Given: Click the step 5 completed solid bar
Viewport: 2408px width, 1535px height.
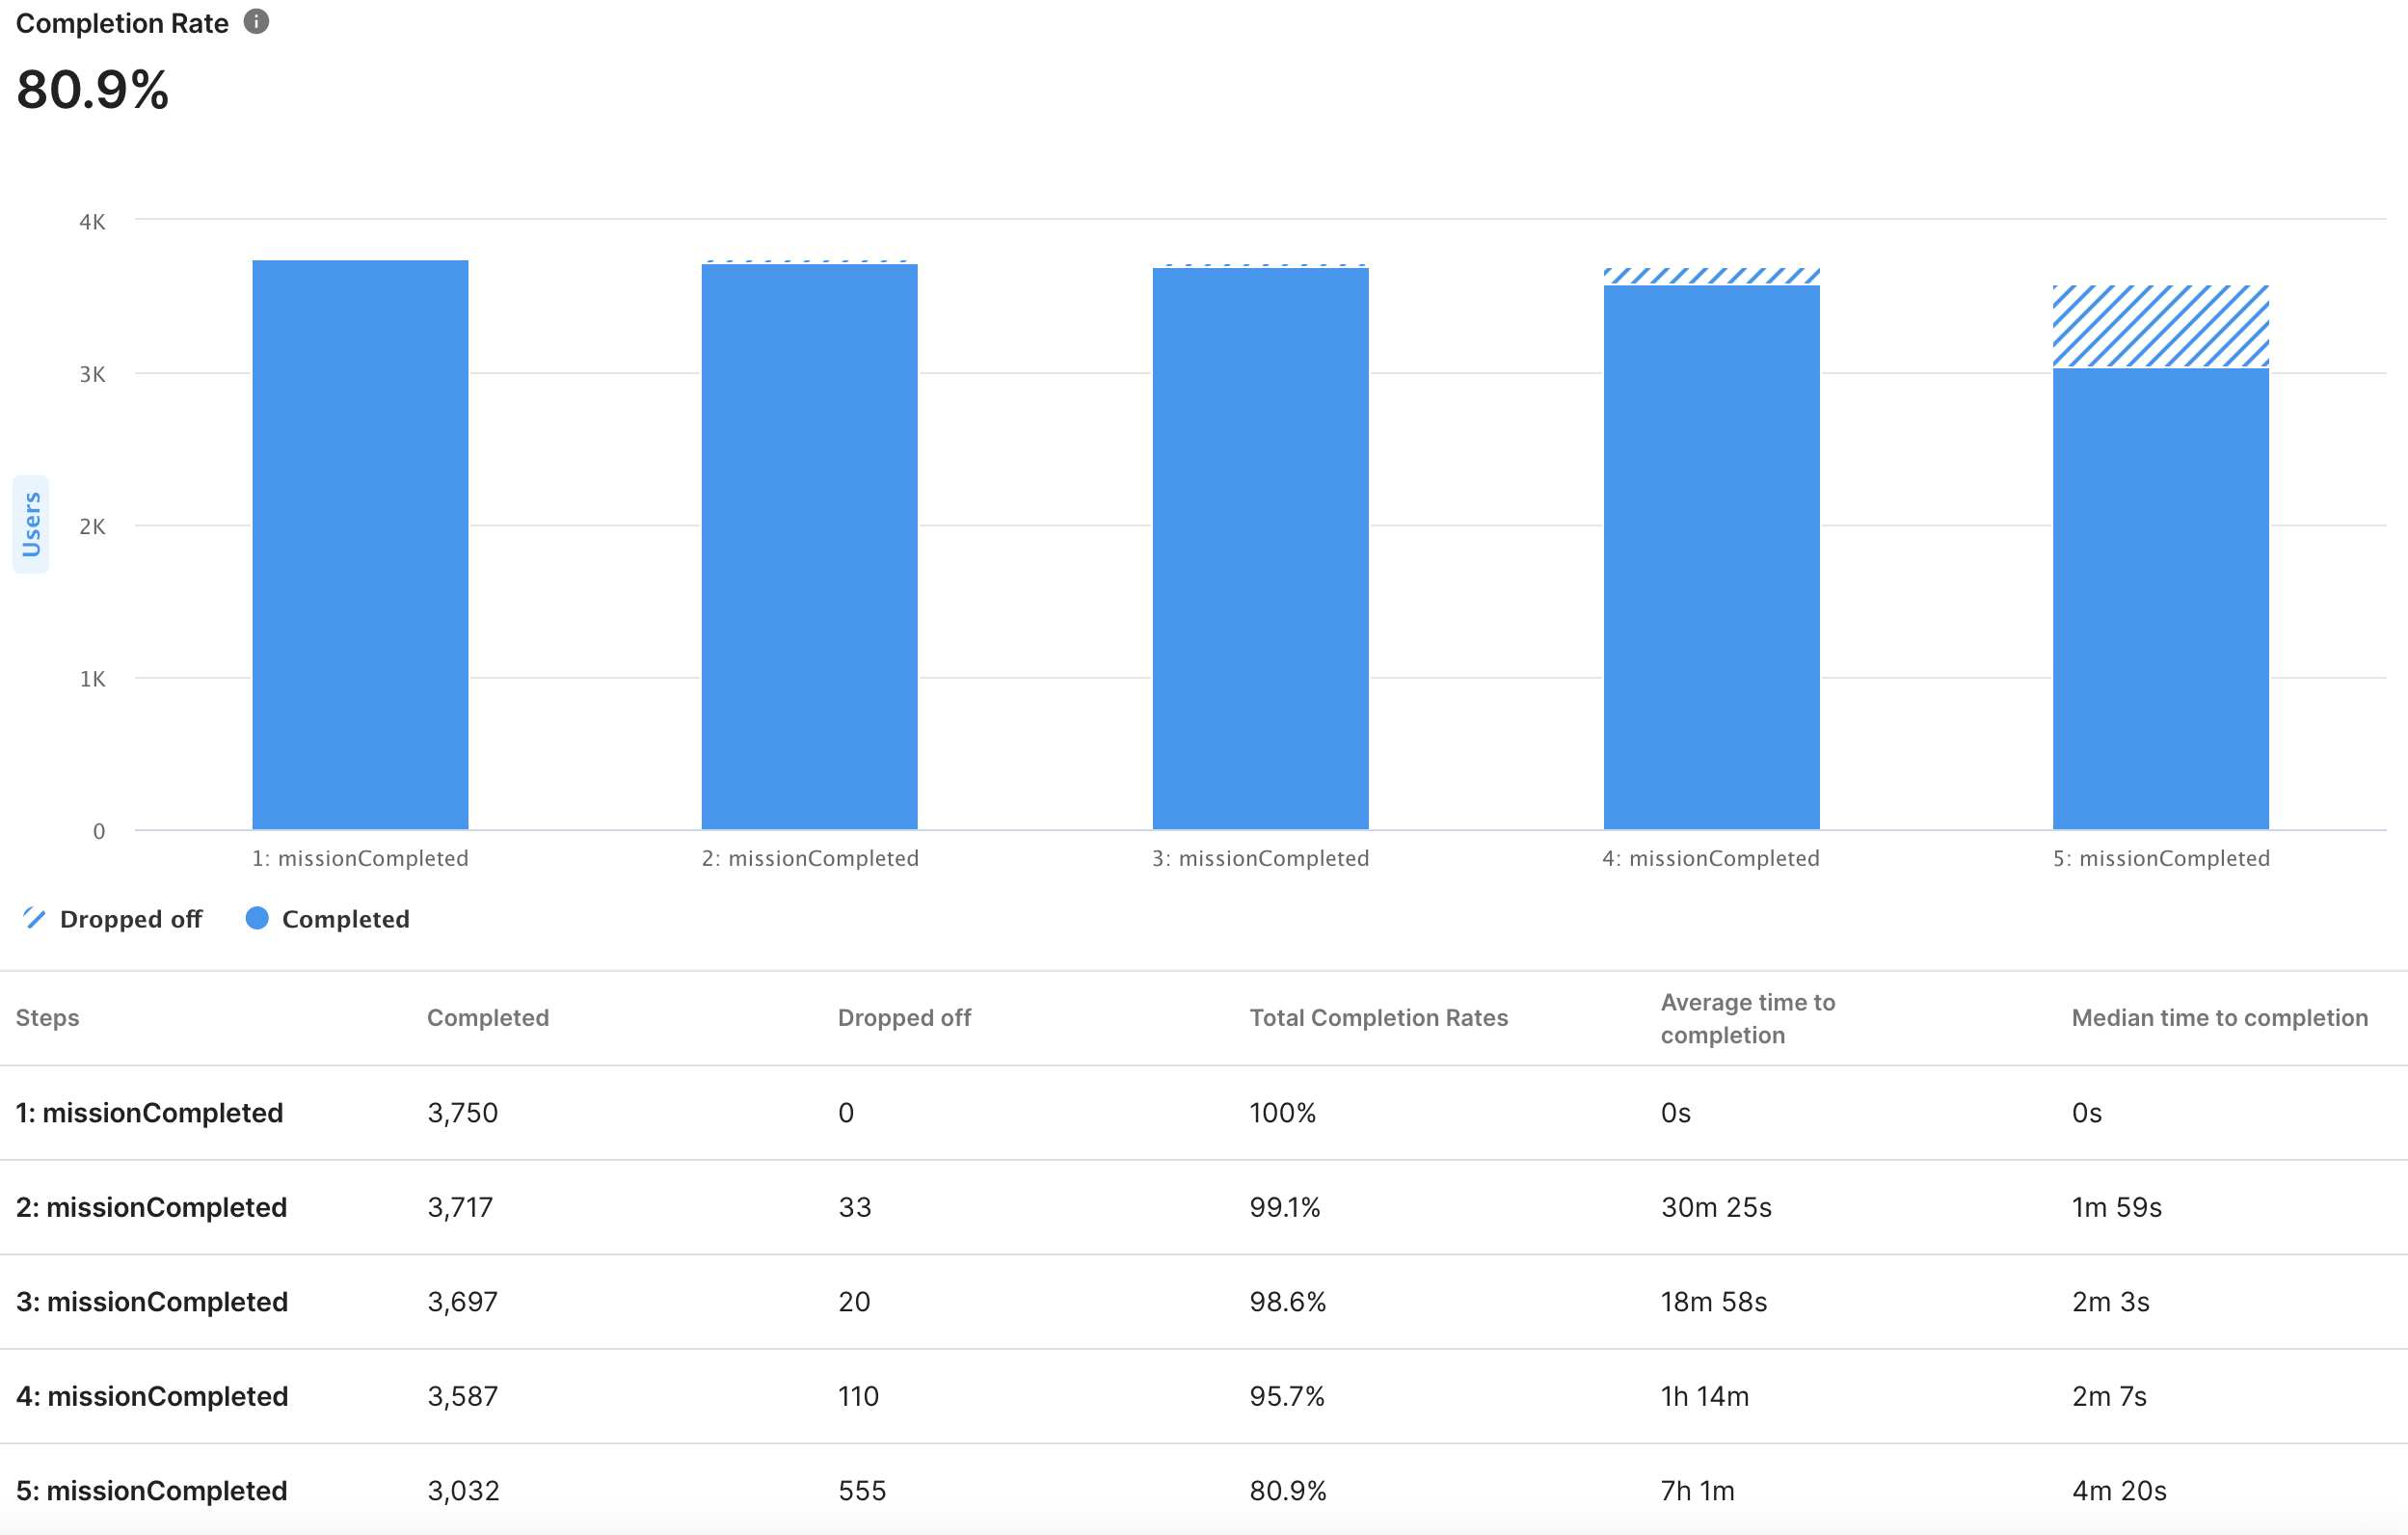Looking at the screenshot, I should click(x=2160, y=598).
